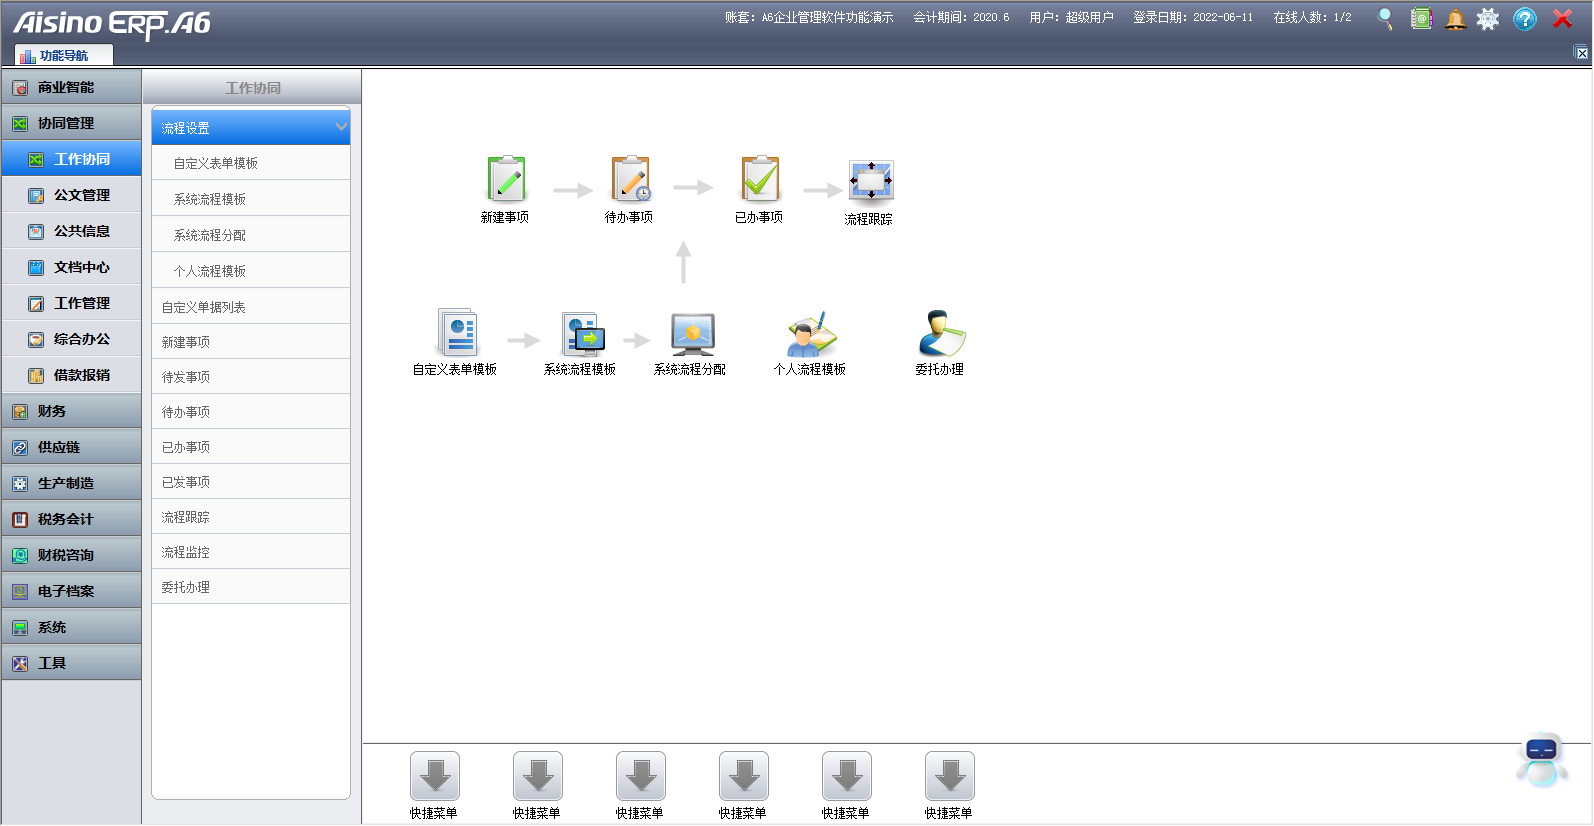The height and width of the screenshot is (826, 1594).
Task: Collapse the 流程设置 section header
Action: [x=250, y=128]
